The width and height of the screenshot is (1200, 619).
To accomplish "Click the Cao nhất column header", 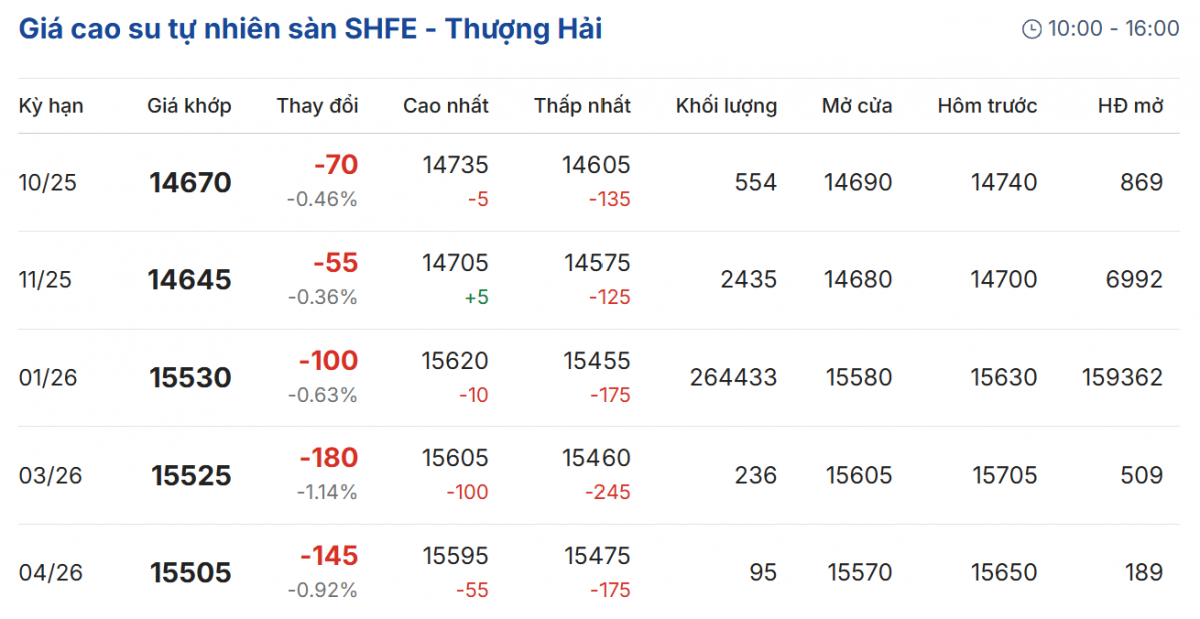I will pos(446,106).
